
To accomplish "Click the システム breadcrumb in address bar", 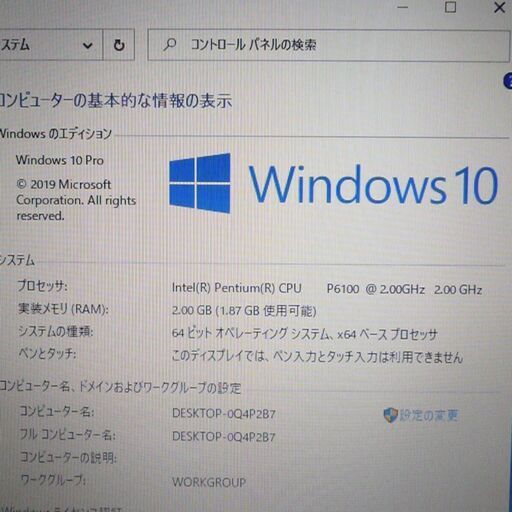I will pyautogui.click(x=15, y=45).
